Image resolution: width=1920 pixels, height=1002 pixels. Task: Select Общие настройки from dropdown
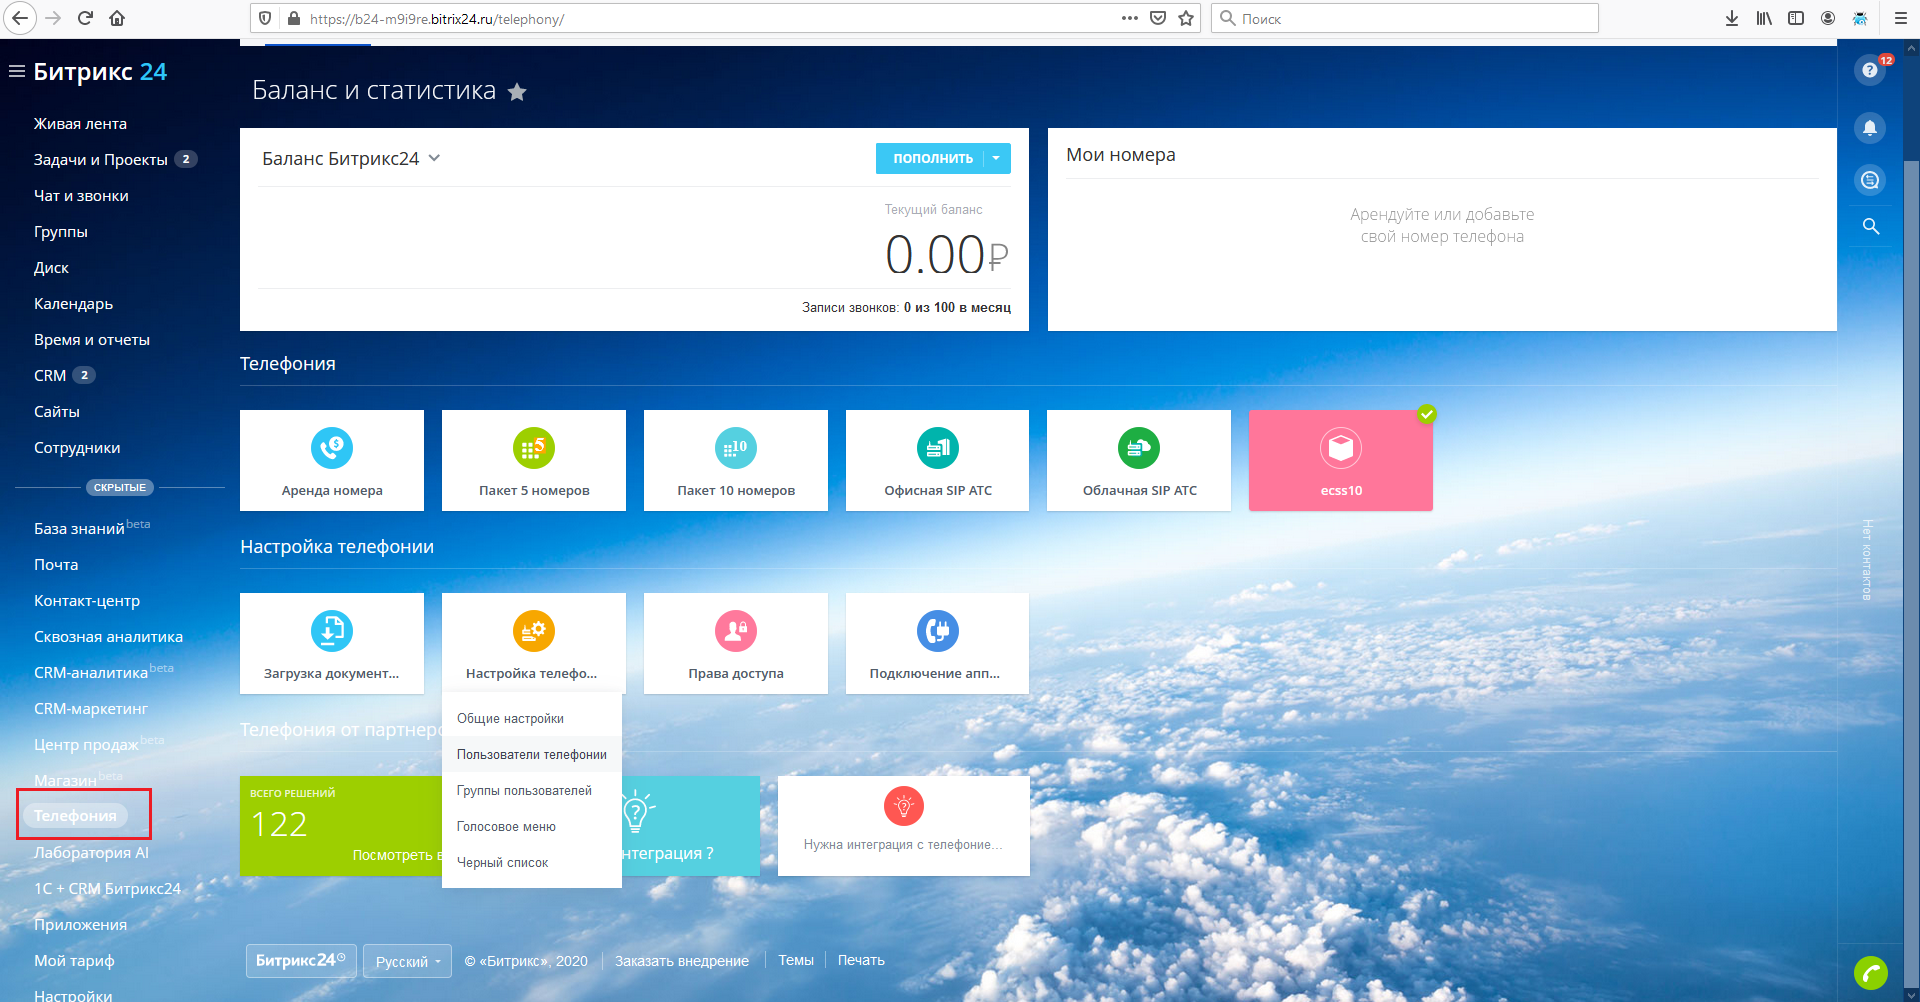(x=532, y=719)
